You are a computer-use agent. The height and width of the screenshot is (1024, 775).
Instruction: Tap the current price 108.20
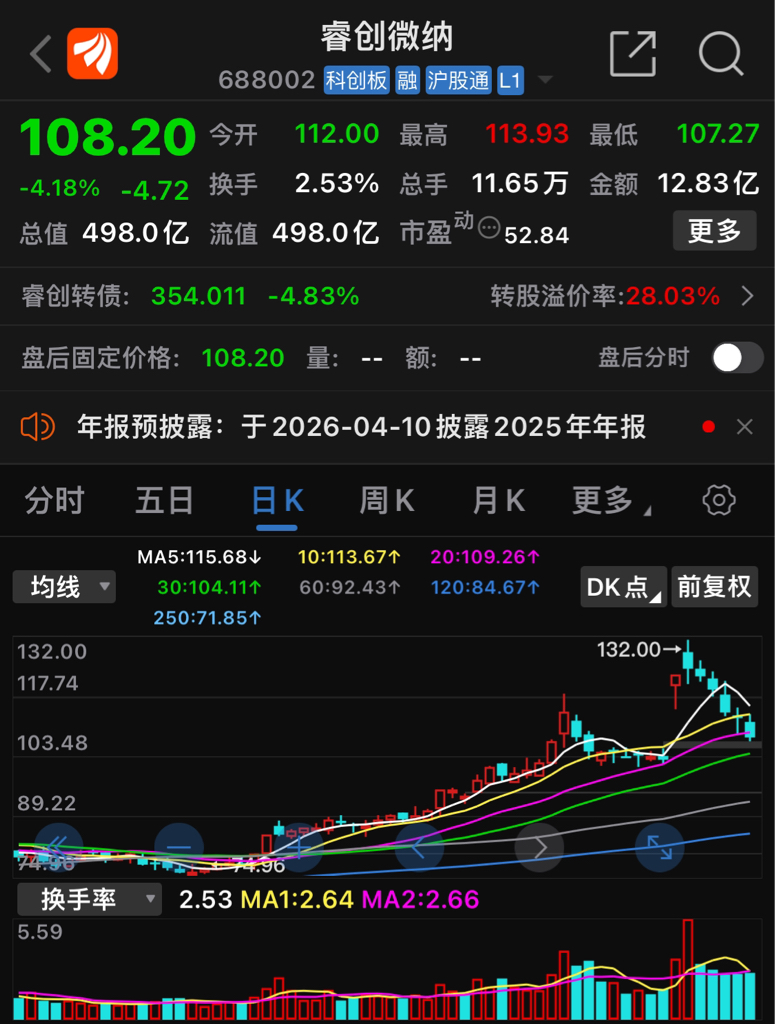108,138
